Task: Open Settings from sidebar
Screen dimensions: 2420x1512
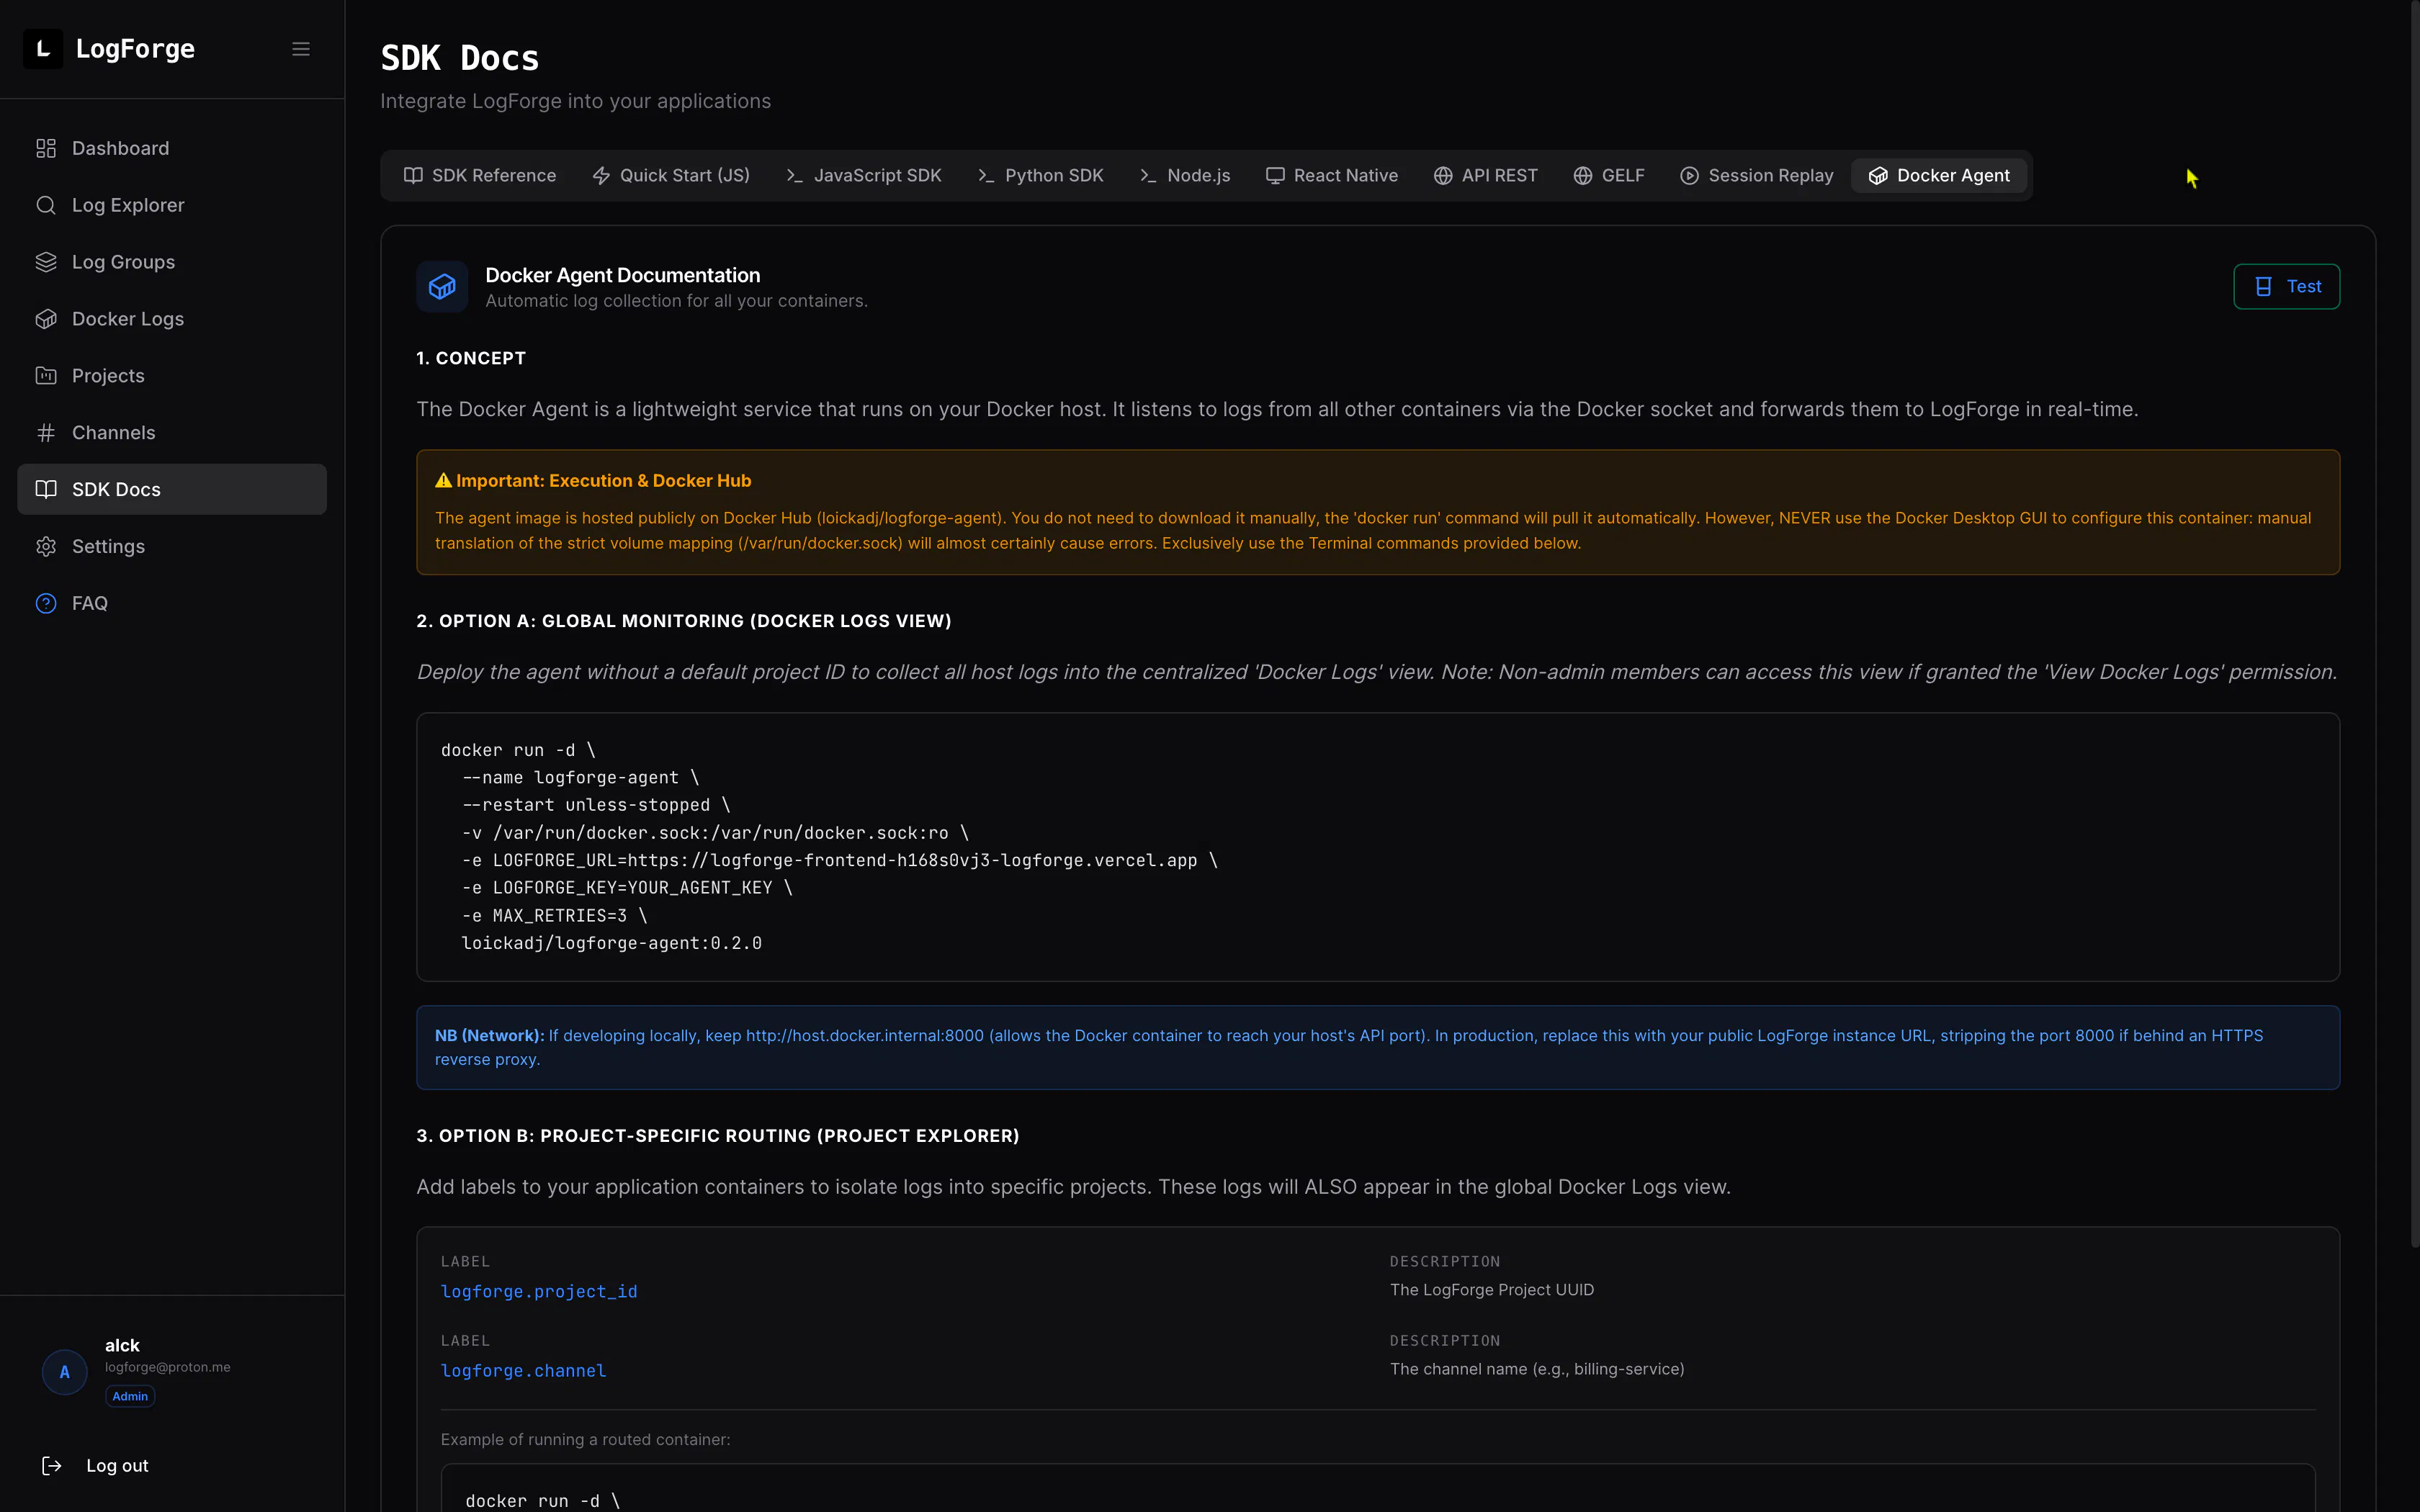Action: pos(172,546)
